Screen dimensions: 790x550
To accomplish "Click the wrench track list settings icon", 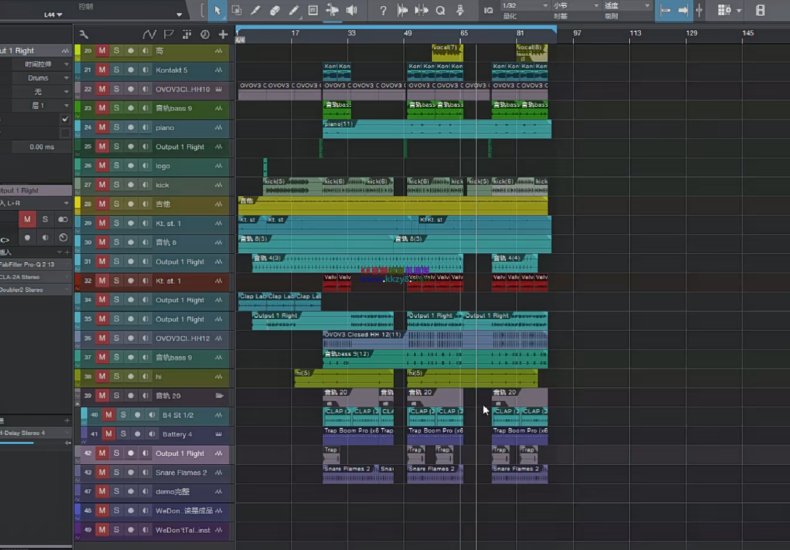I will point(83,34).
